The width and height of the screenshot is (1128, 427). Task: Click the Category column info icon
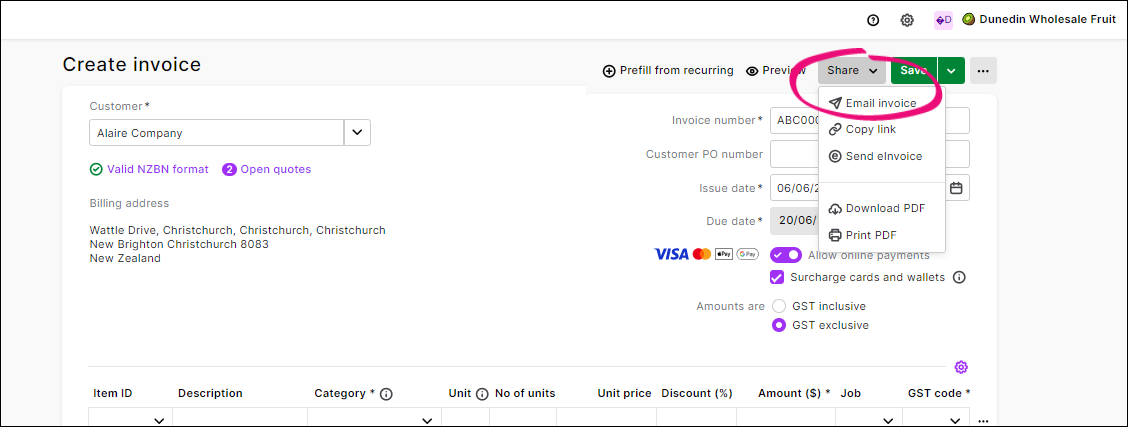point(386,394)
